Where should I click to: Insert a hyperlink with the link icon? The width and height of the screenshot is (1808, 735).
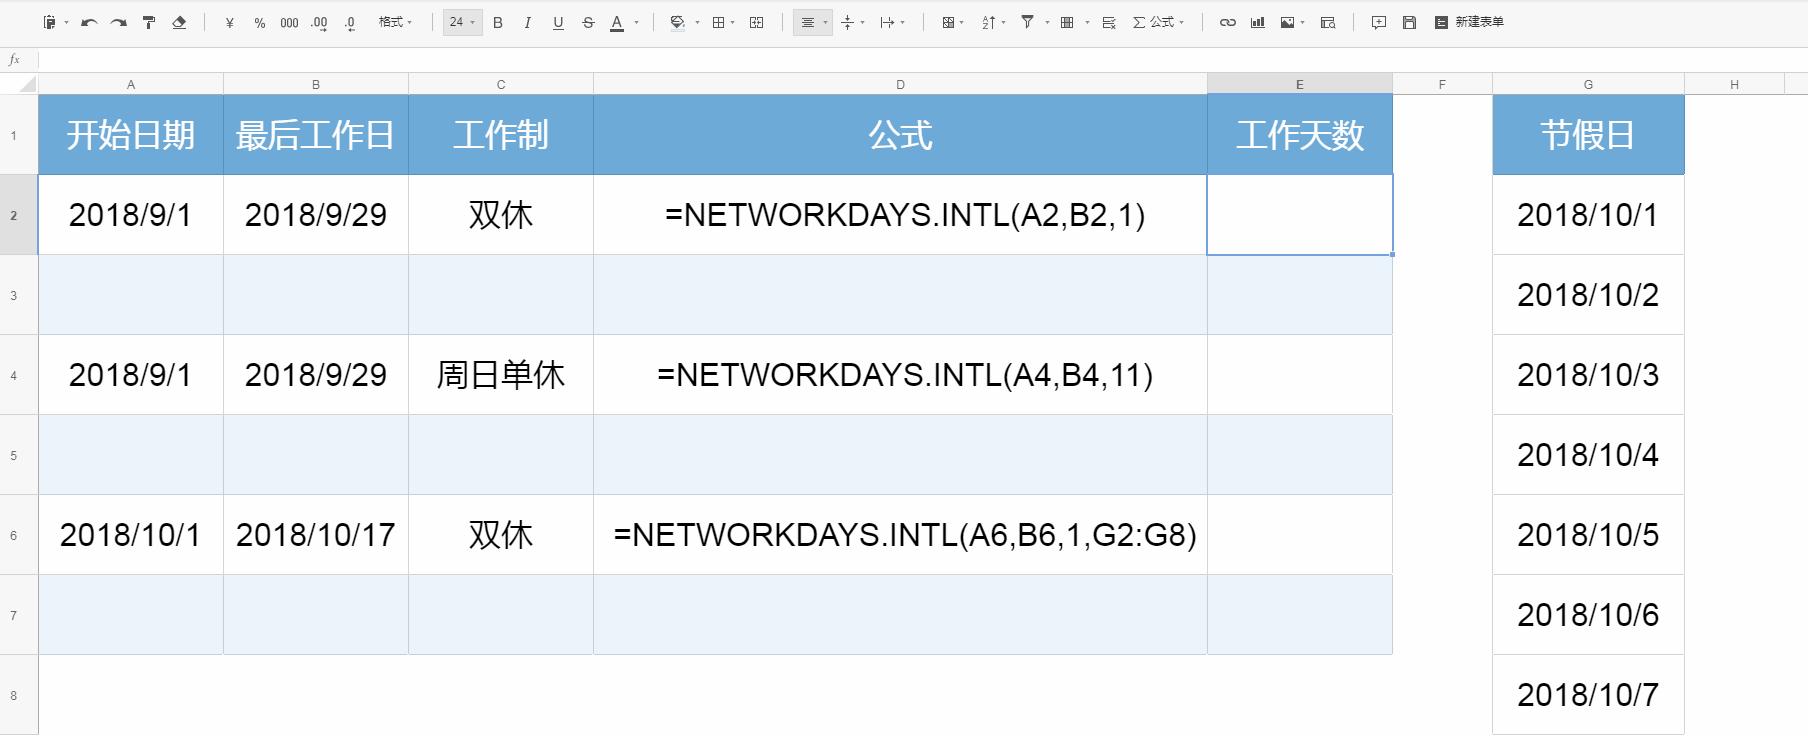tap(1227, 22)
